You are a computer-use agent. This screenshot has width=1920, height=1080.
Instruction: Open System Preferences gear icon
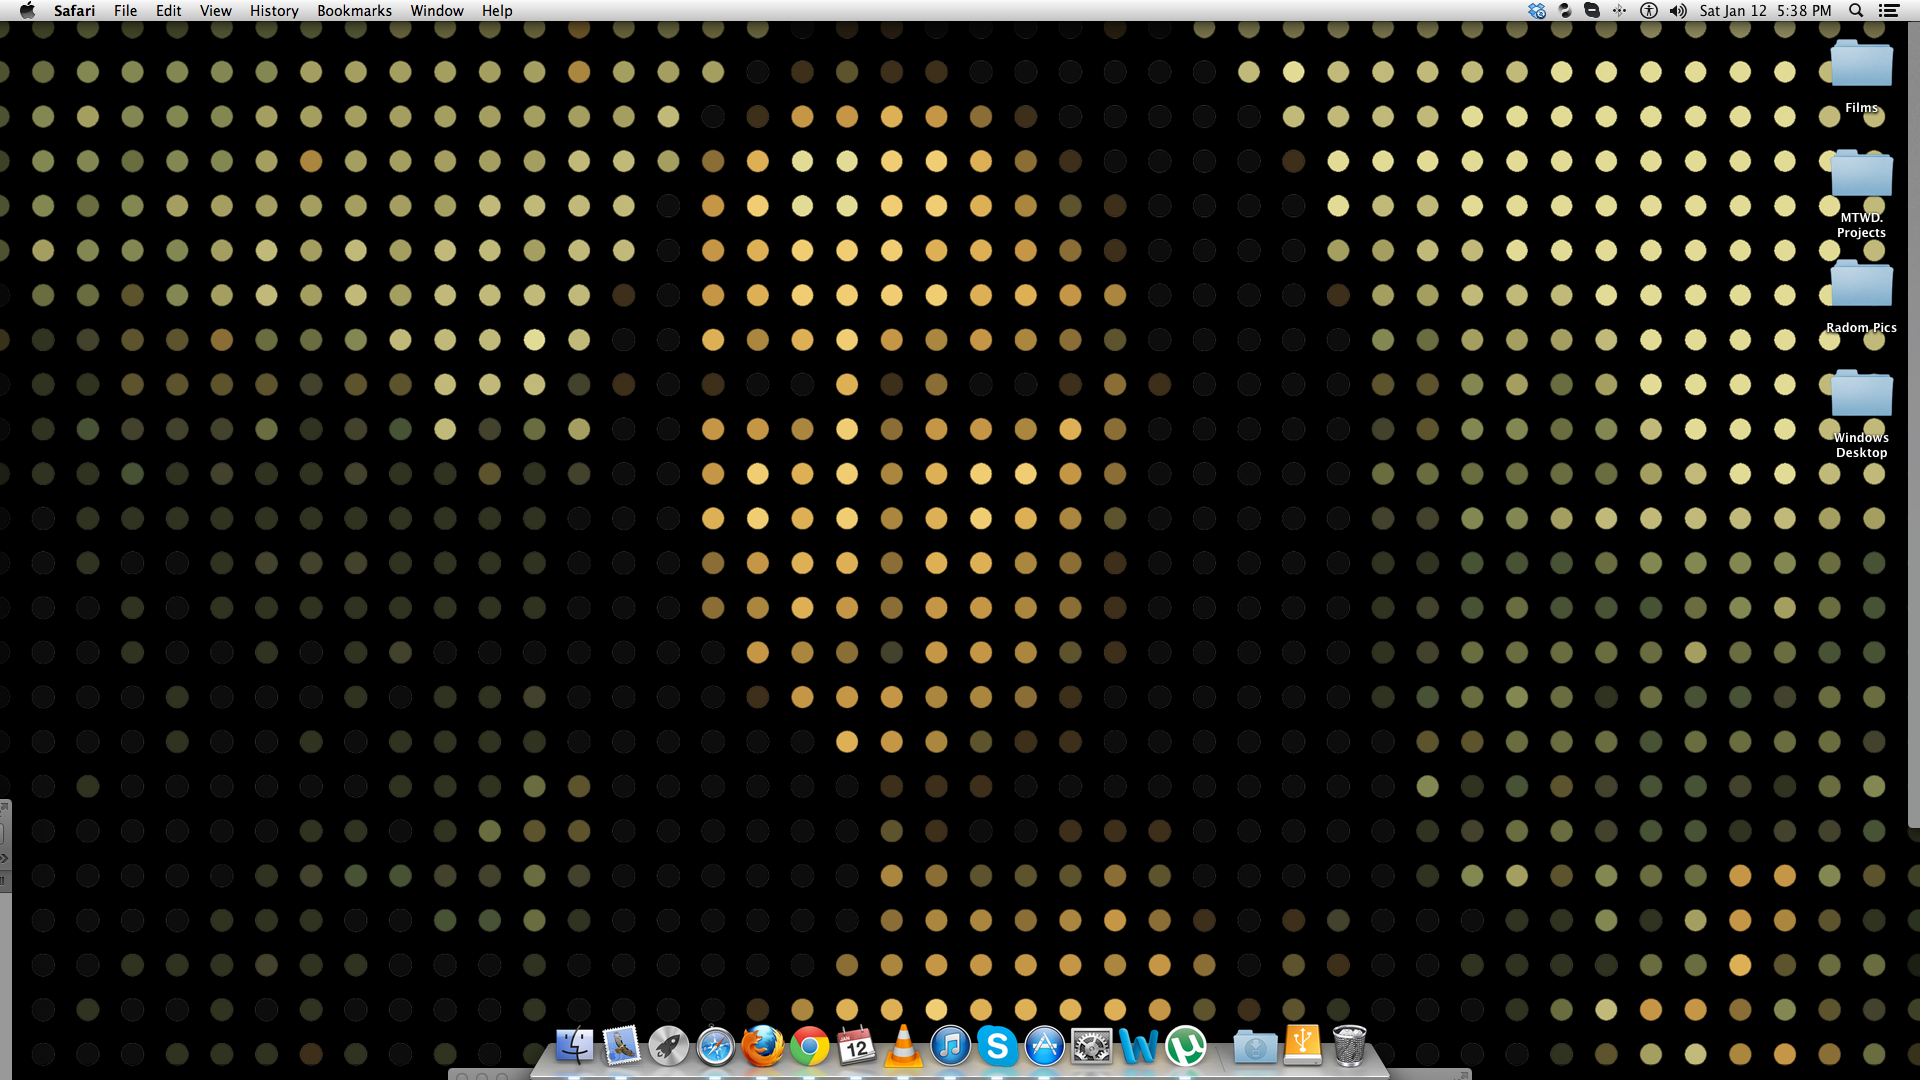pos(1091,1046)
